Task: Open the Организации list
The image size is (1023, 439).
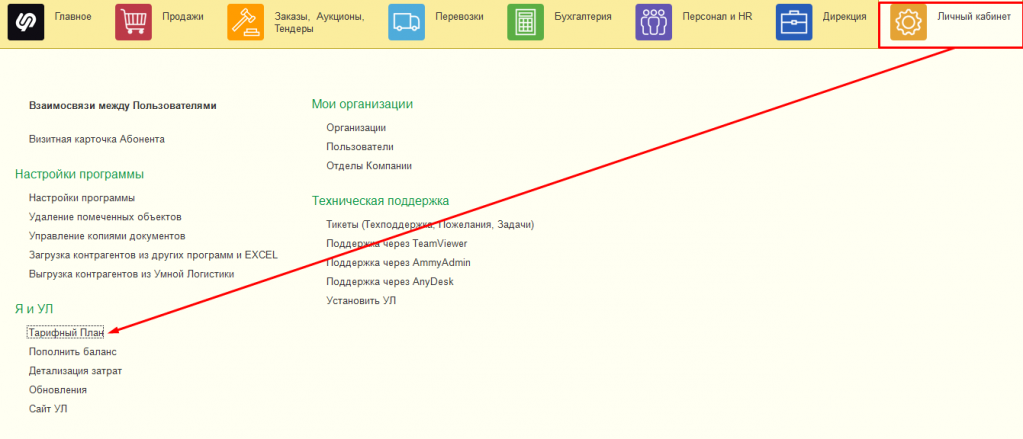Action: pyautogui.click(x=356, y=128)
